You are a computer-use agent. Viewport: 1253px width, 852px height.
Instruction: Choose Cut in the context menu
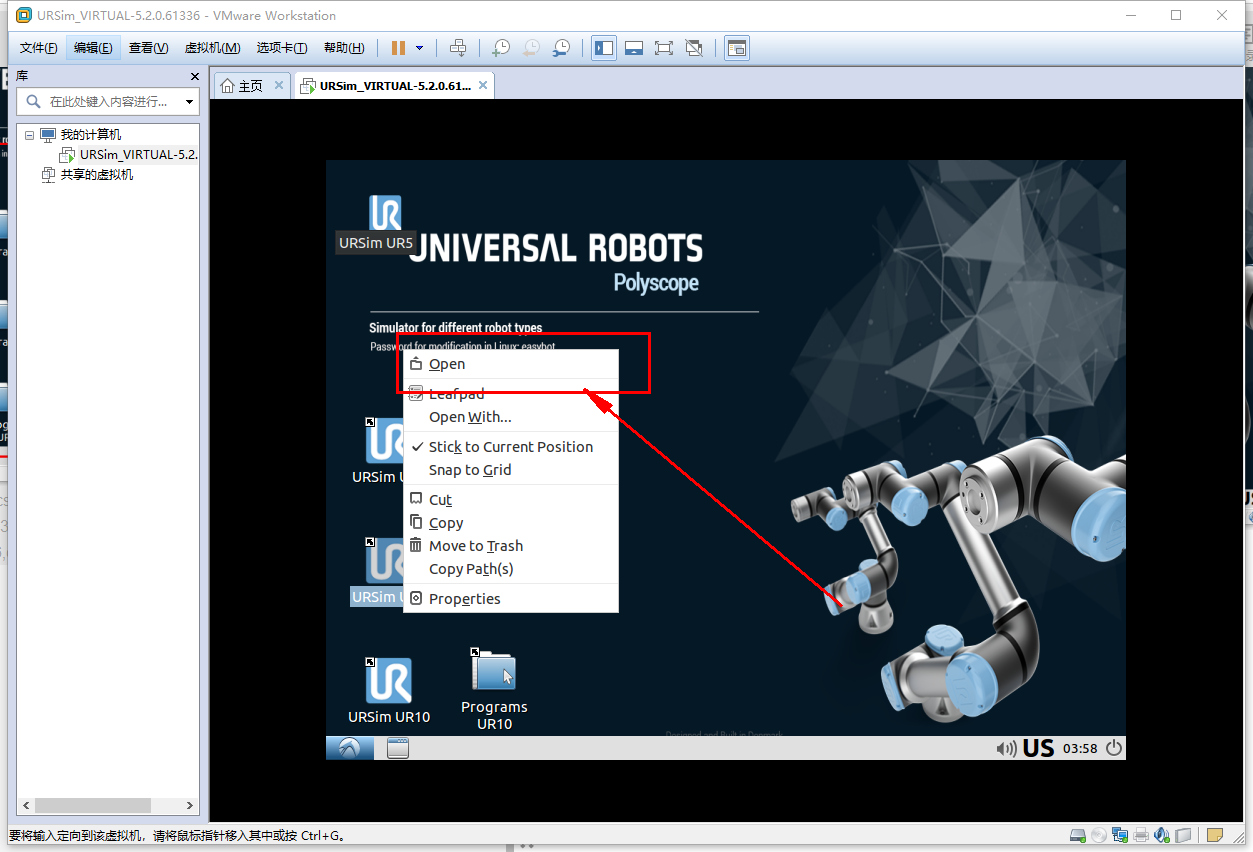pyautogui.click(x=511, y=500)
